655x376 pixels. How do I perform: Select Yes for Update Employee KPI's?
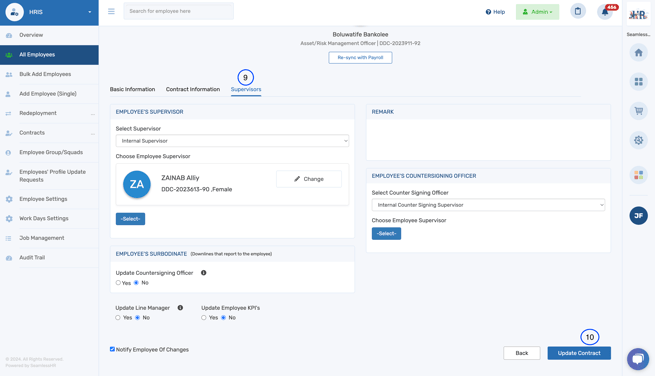pos(204,318)
